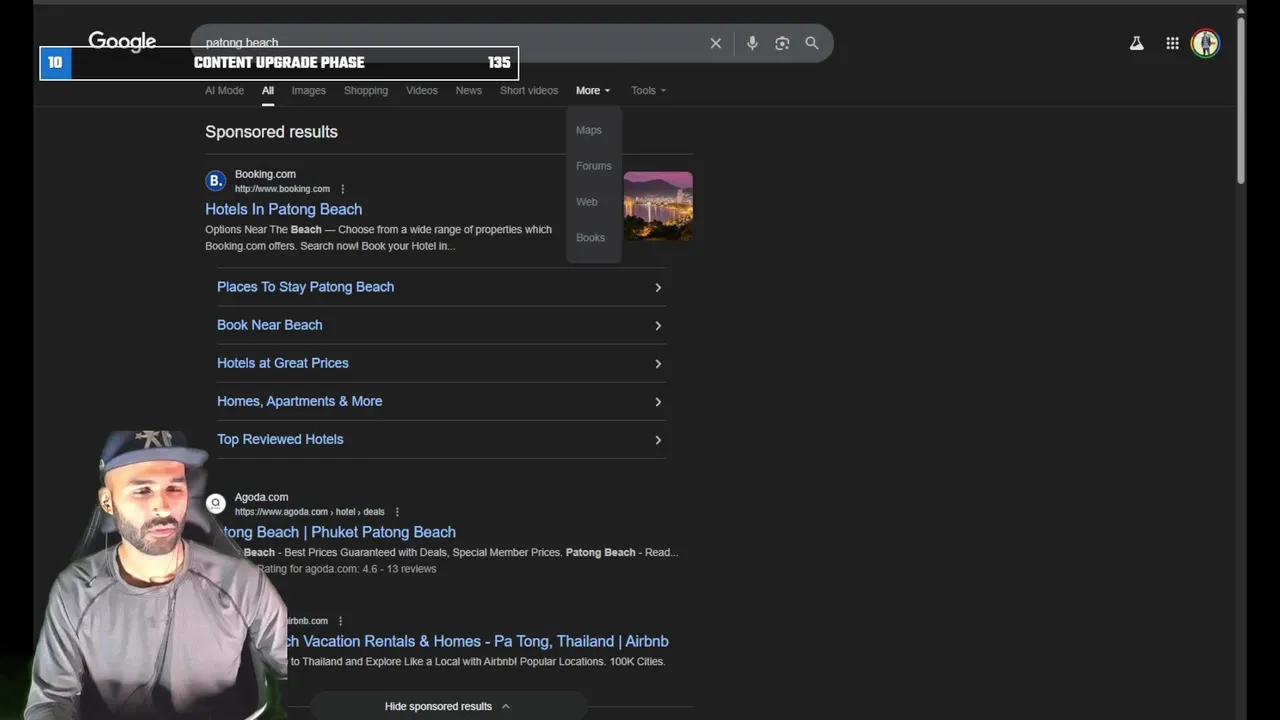The height and width of the screenshot is (720, 1280).
Task: Choose Forums from More menu
Action: (594, 166)
